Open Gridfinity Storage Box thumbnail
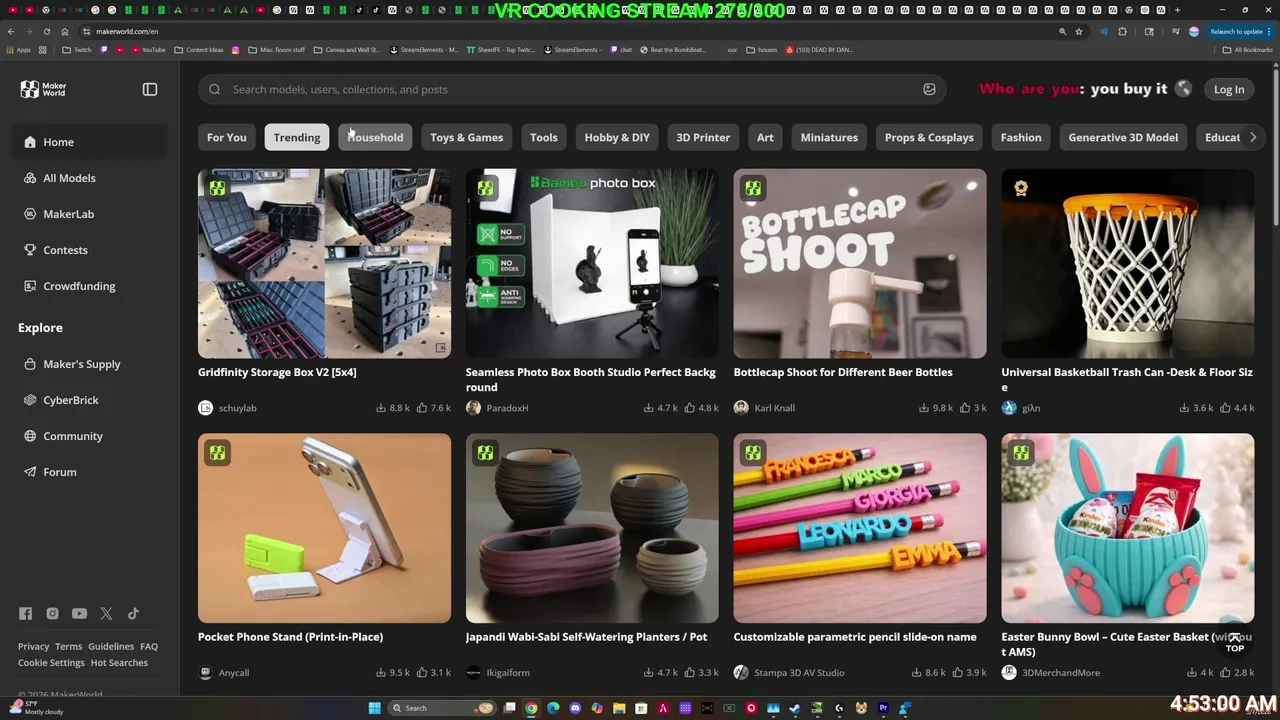 point(324,263)
